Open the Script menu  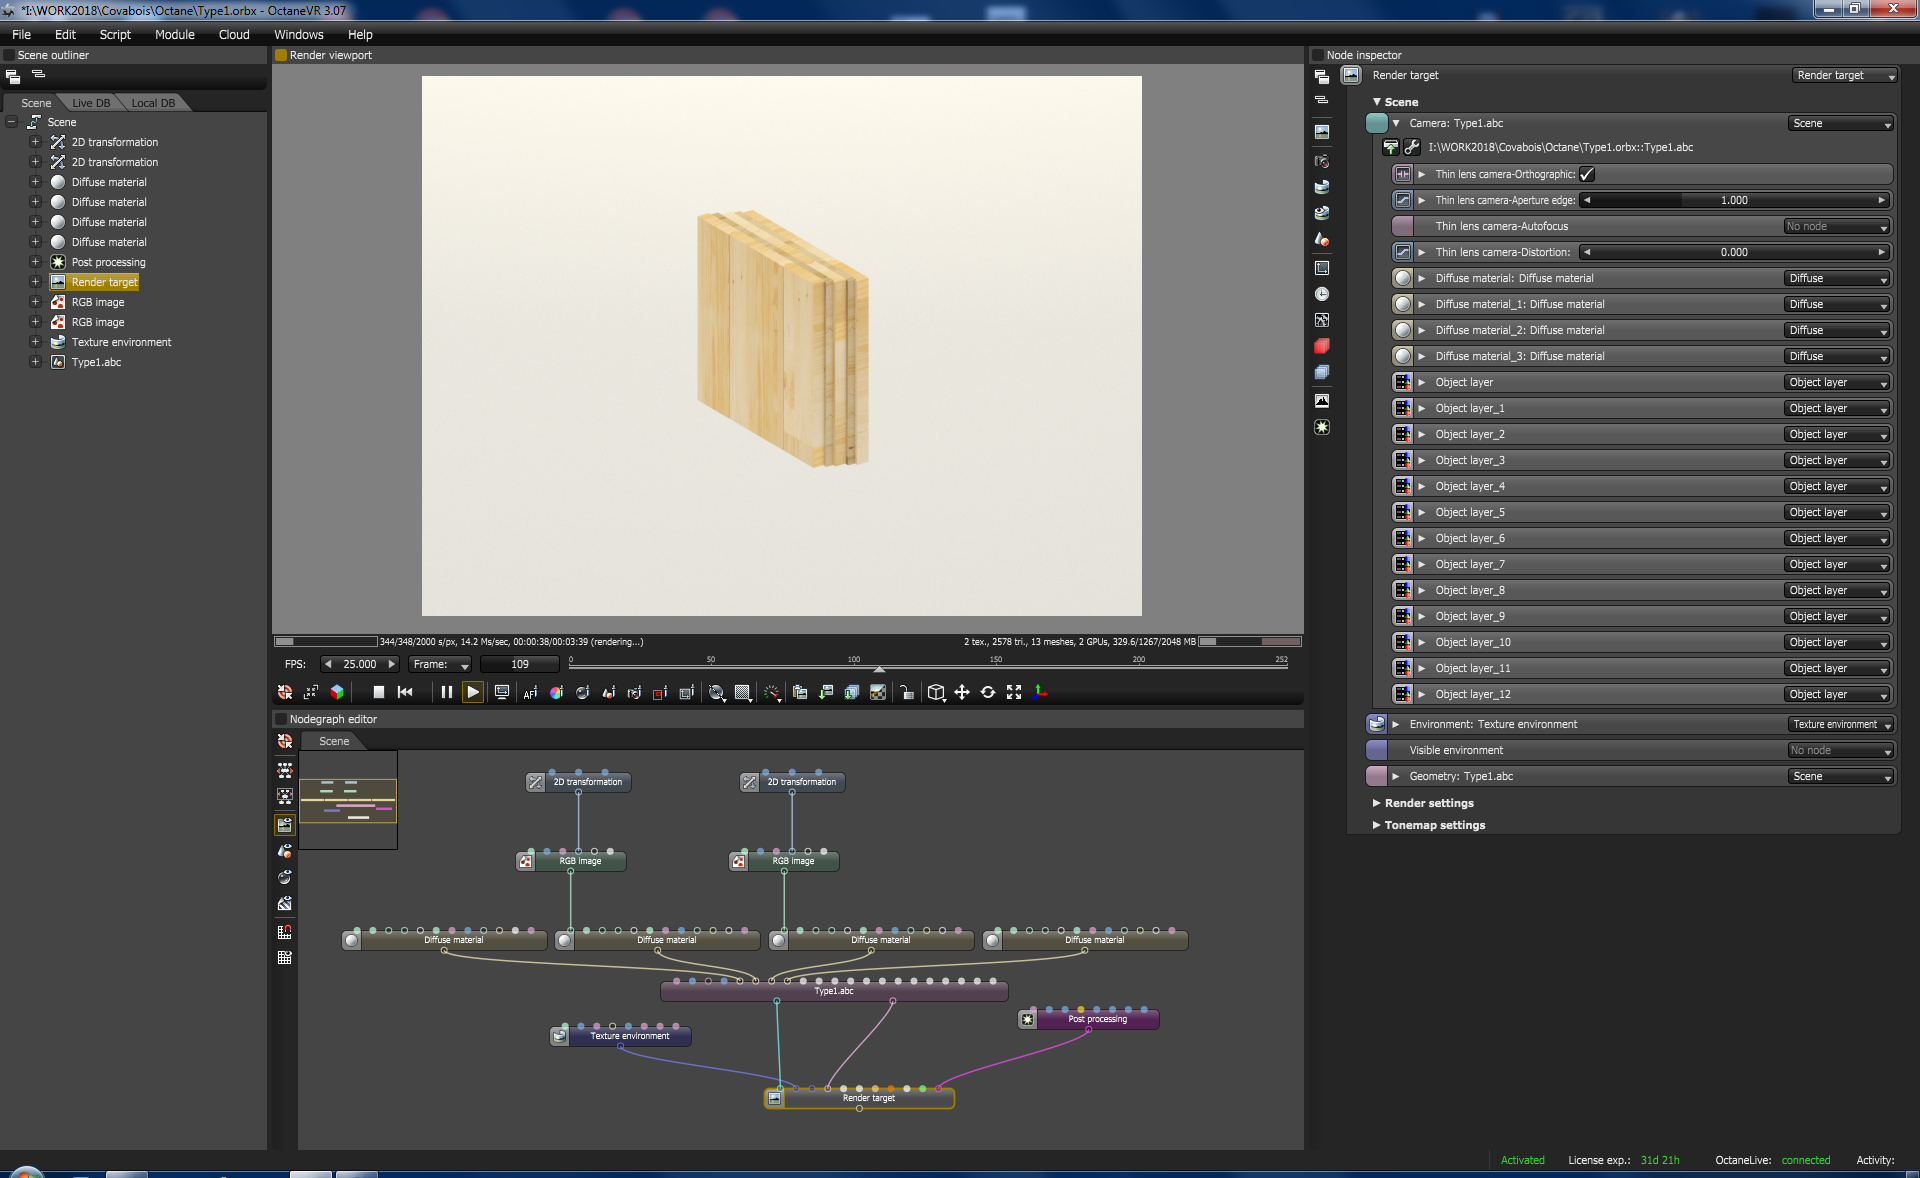pyautogui.click(x=115, y=34)
